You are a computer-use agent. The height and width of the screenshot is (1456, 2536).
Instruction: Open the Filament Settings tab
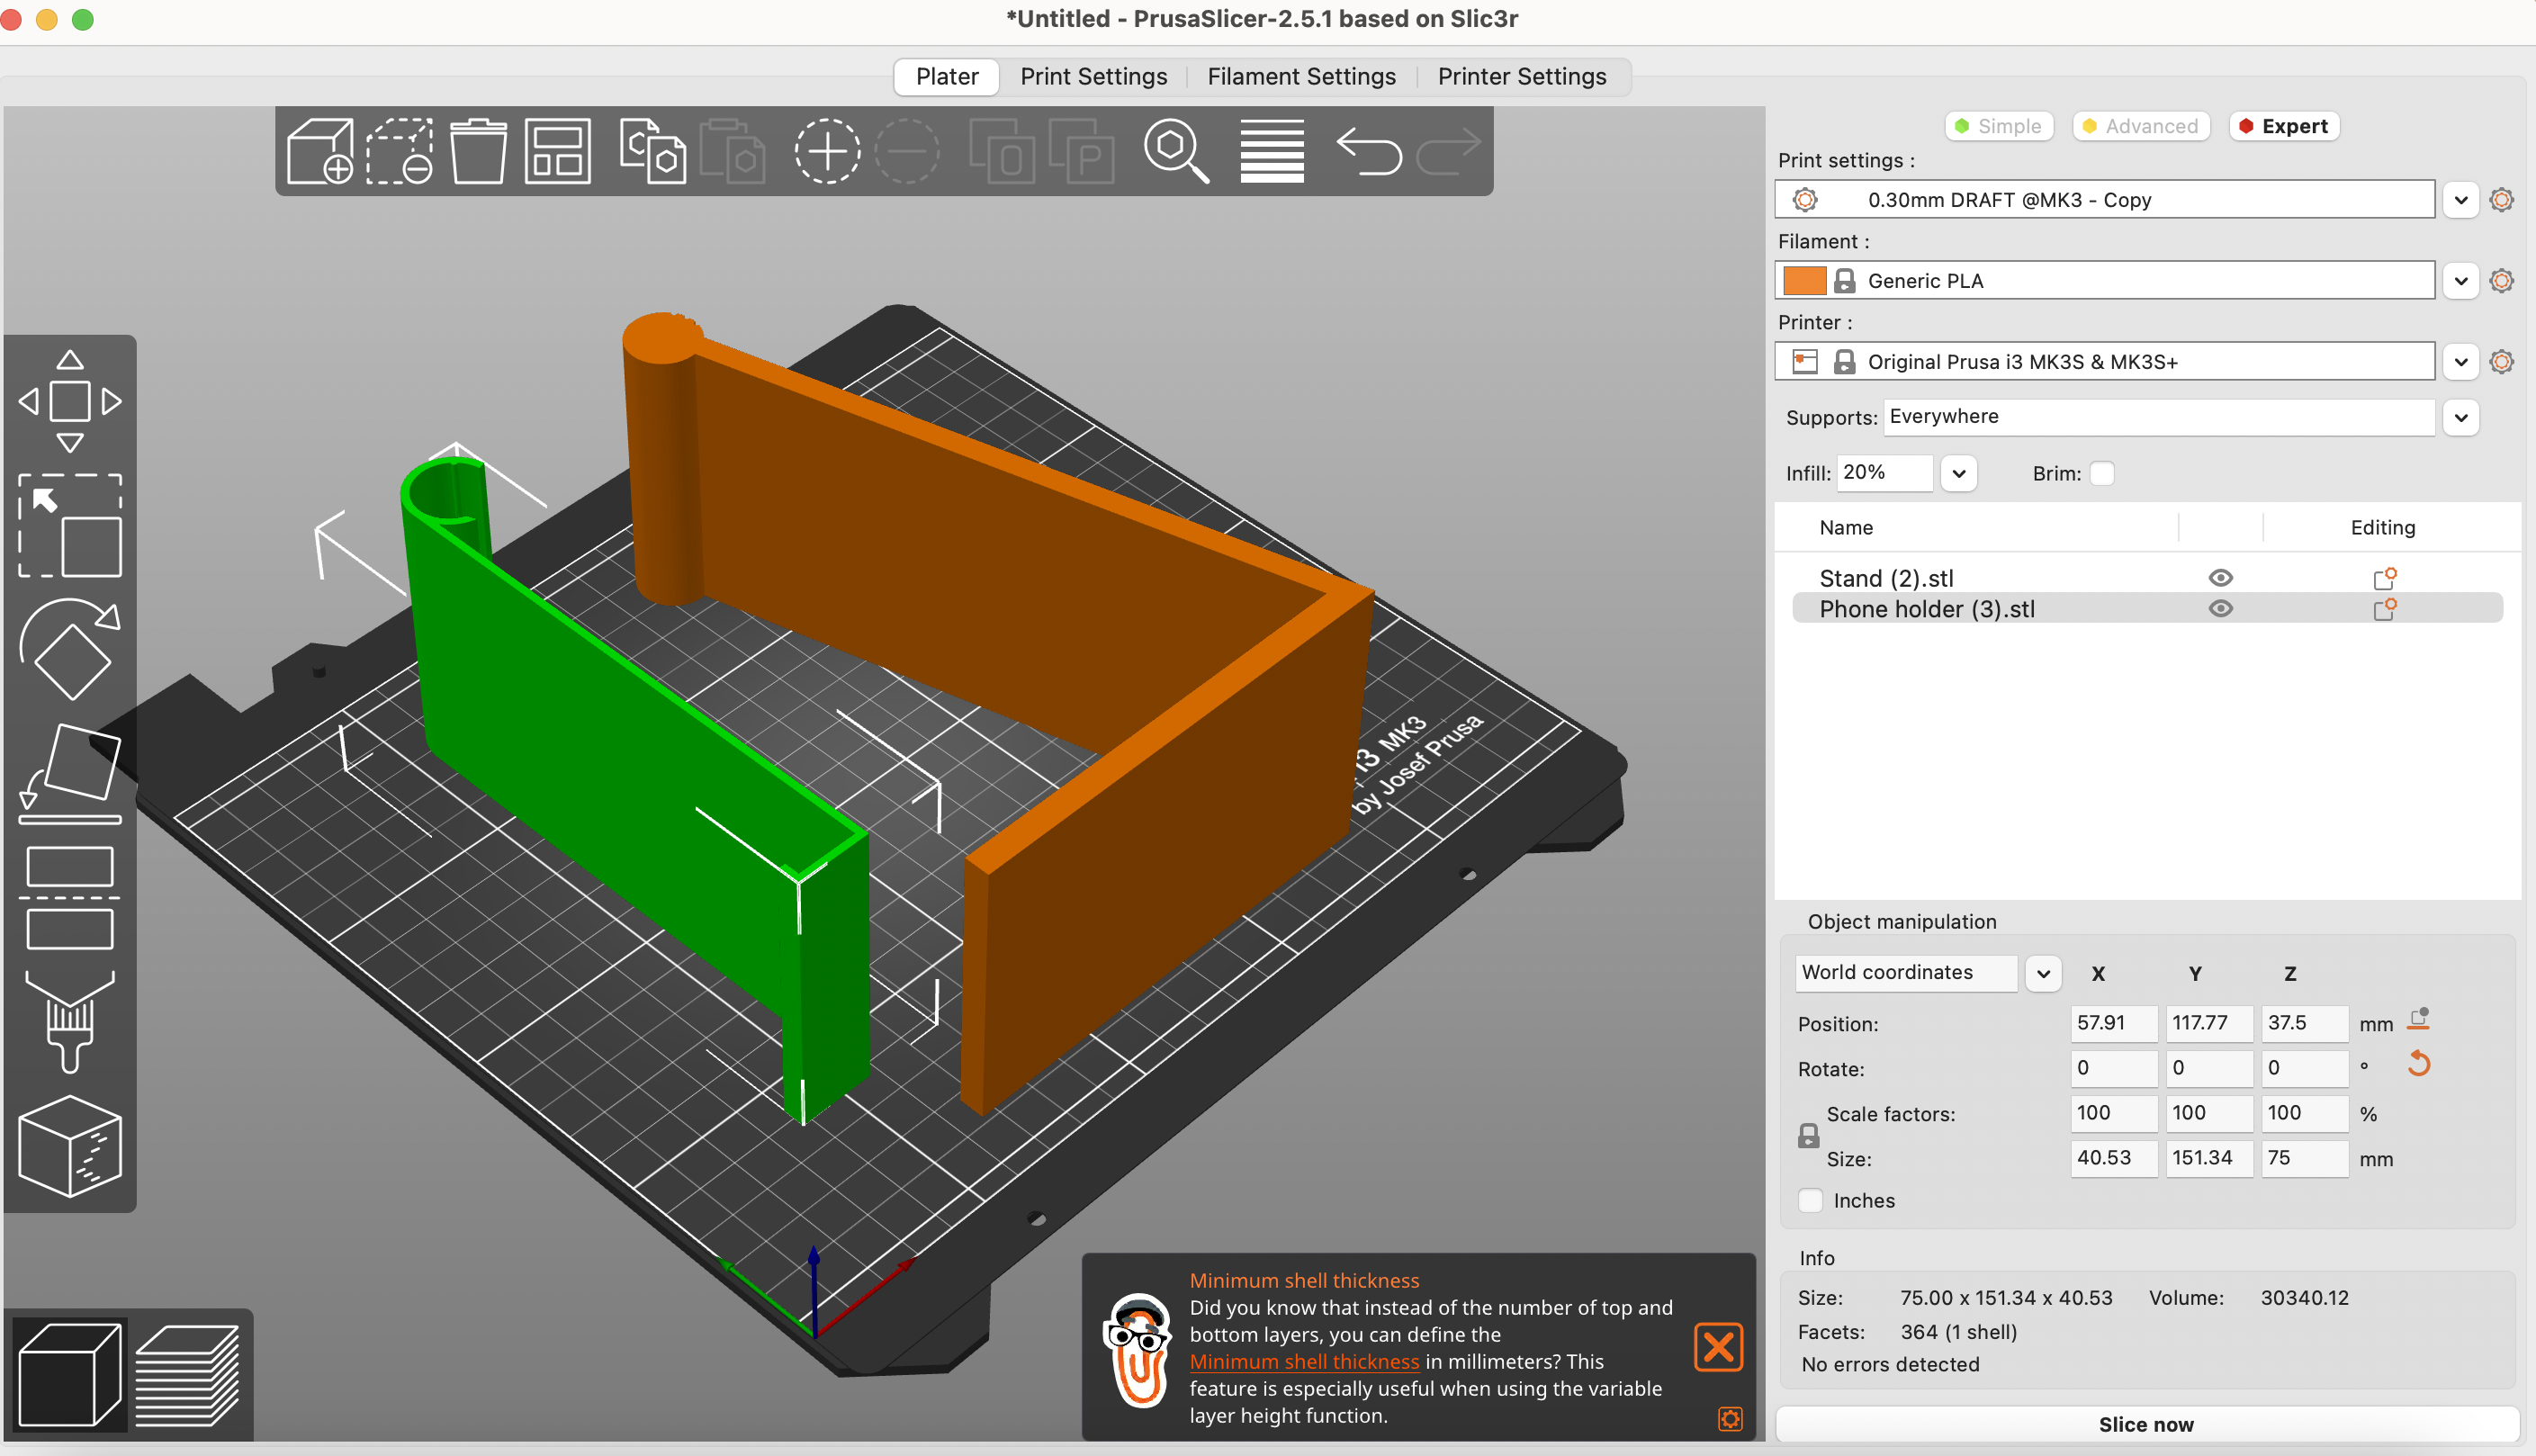tap(1301, 76)
